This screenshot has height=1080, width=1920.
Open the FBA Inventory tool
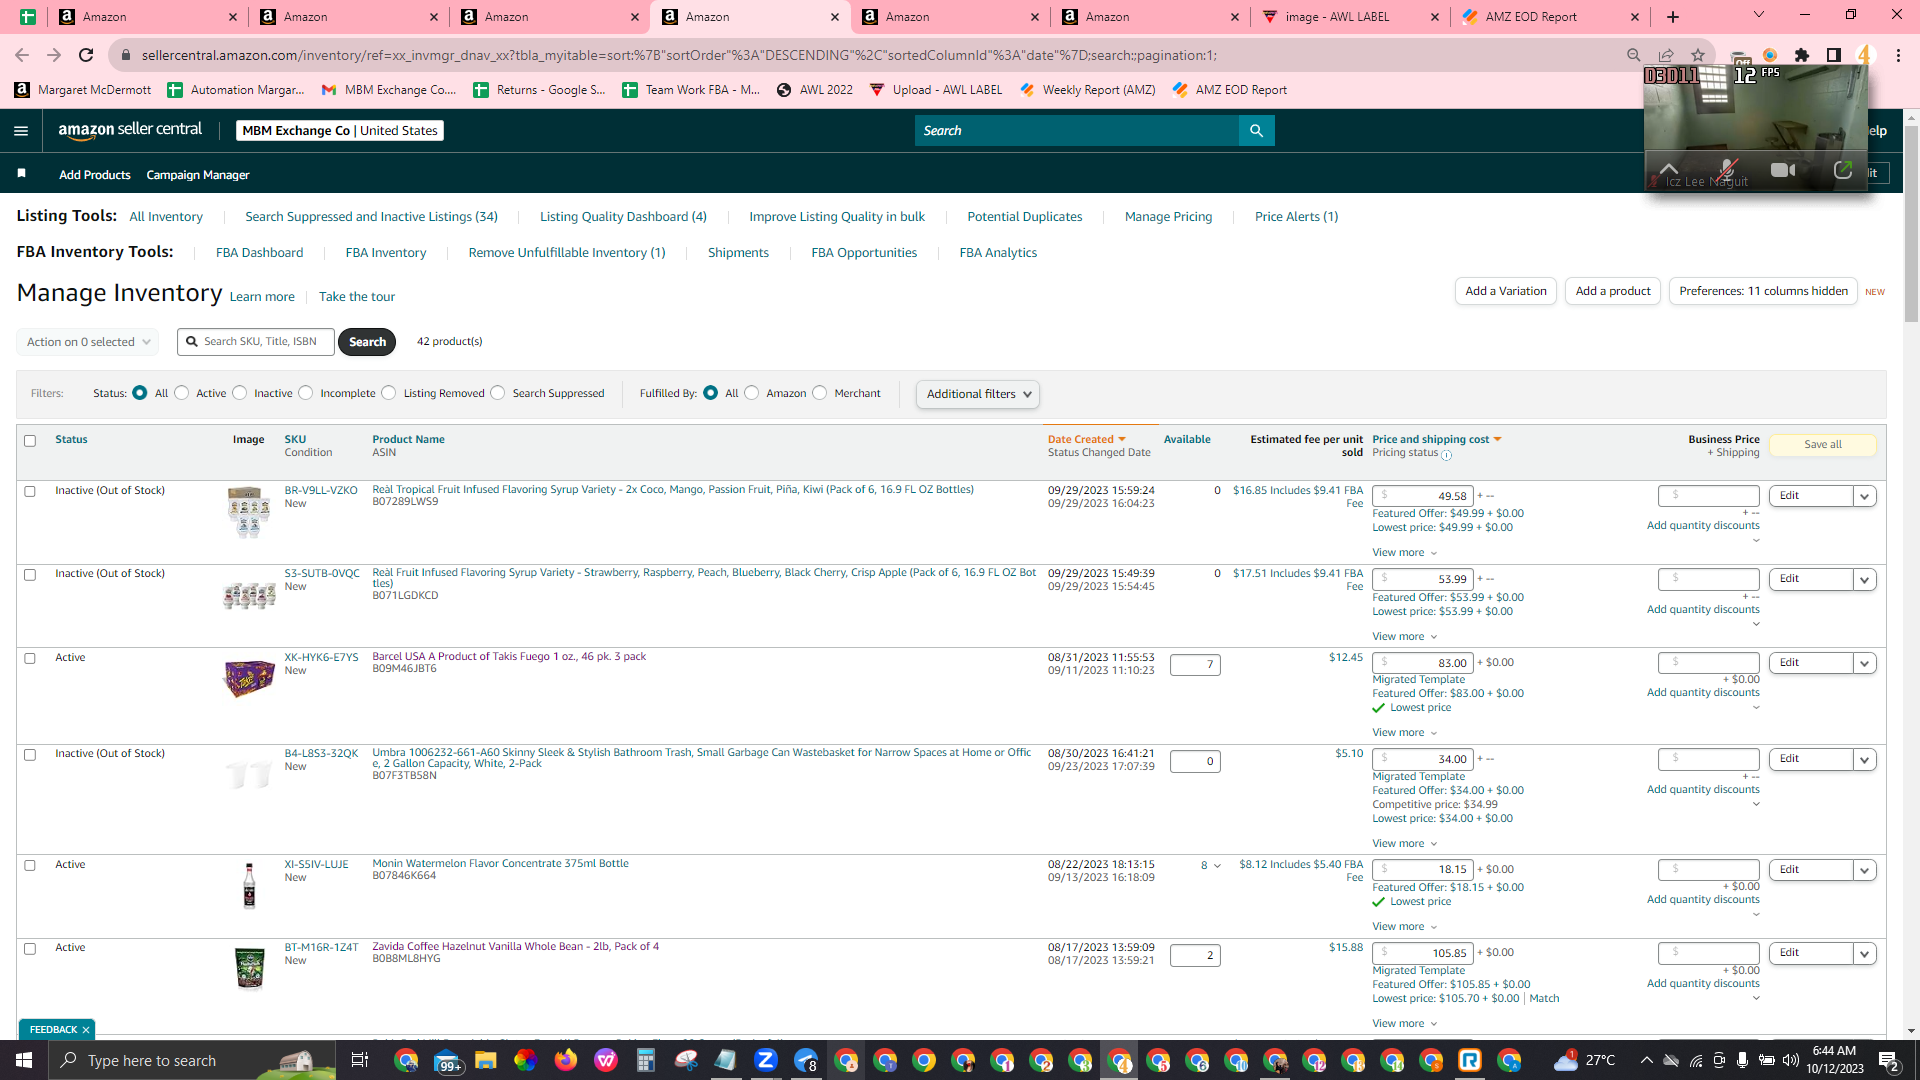pyautogui.click(x=386, y=253)
